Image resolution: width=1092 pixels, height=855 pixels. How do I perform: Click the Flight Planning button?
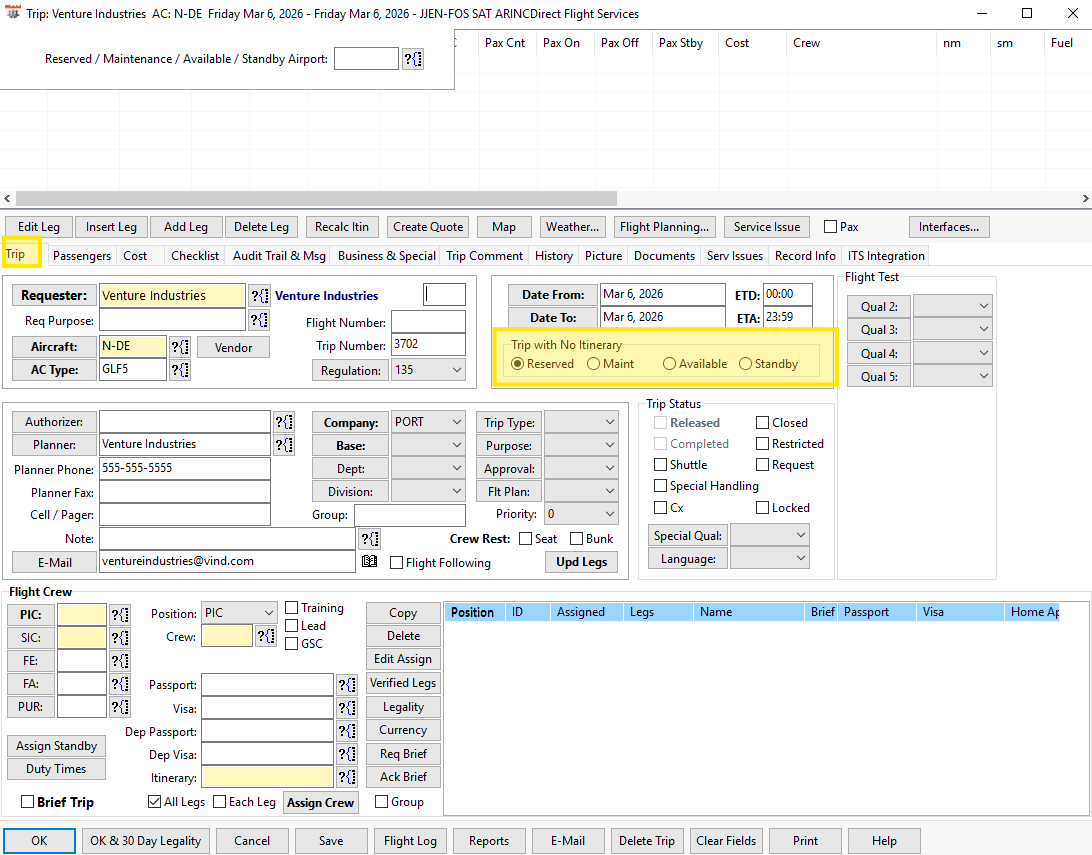coord(664,227)
